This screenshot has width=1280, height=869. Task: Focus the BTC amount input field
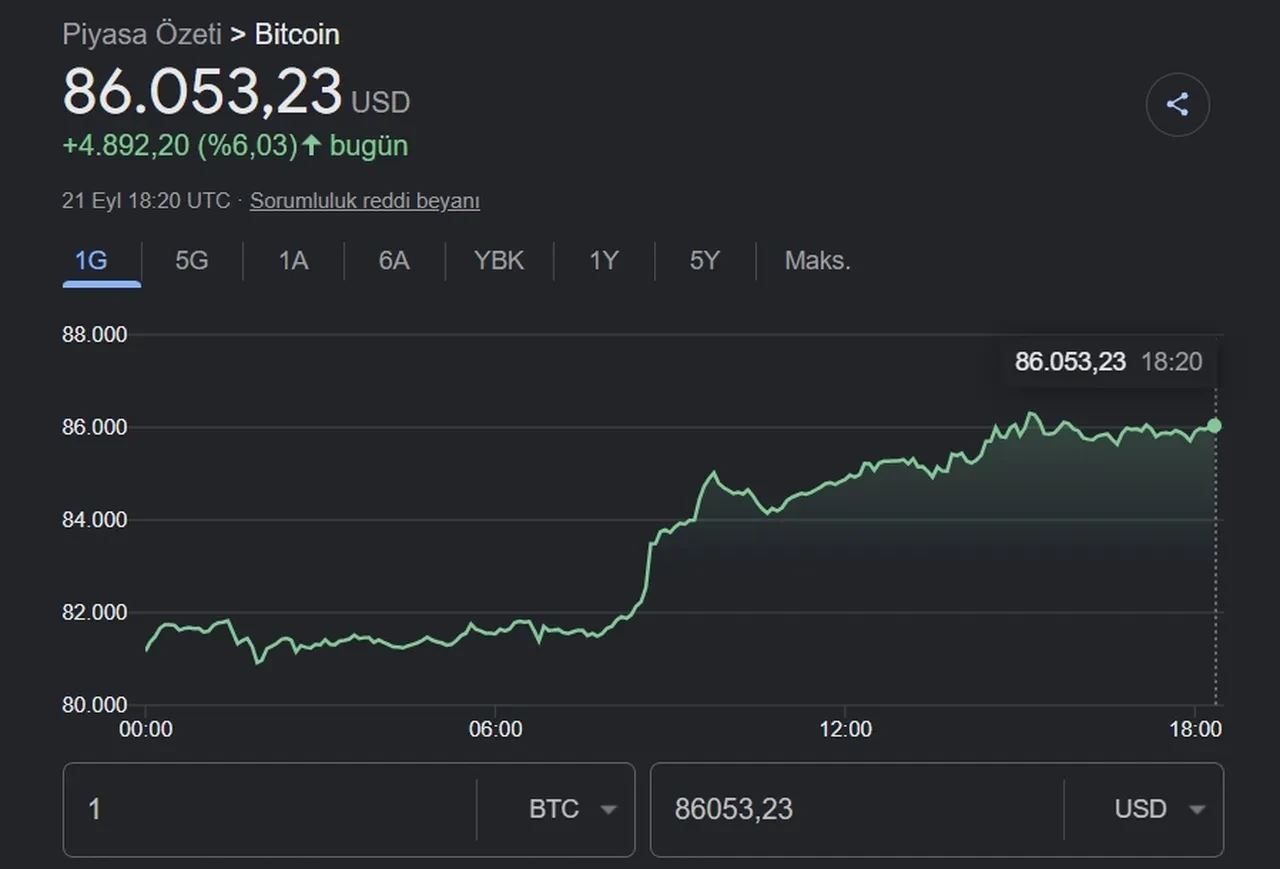(270, 809)
